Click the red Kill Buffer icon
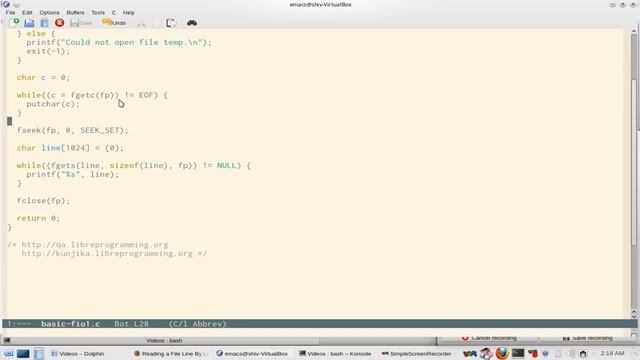The image size is (640, 360). 60,23
